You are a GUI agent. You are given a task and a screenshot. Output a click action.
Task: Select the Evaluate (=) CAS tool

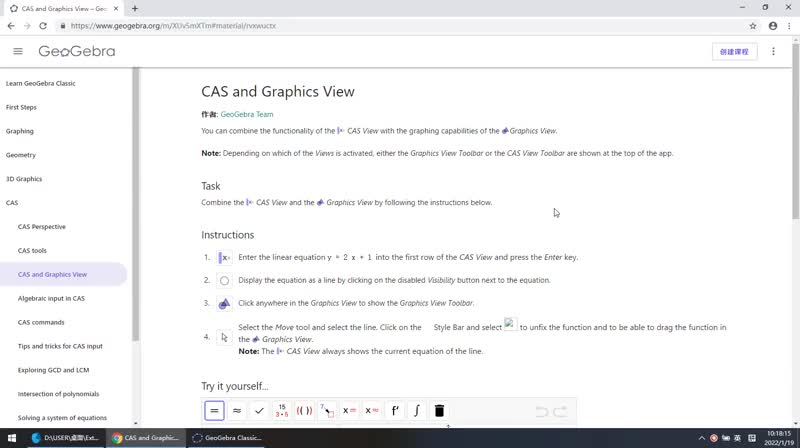pyautogui.click(x=214, y=410)
